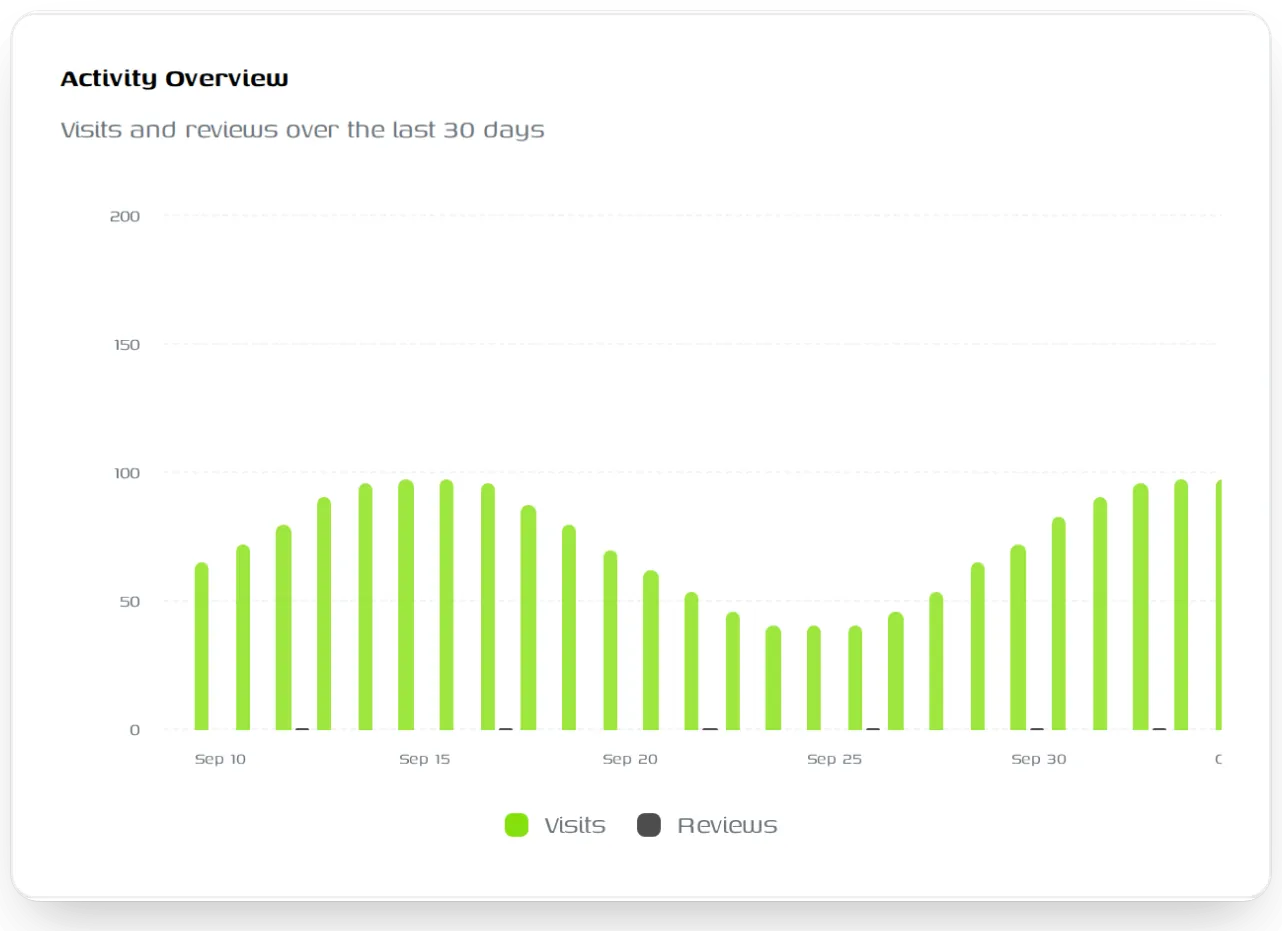The image size is (1282, 931).
Task: Click the 50 y-axis value
Action: pos(129,601)
